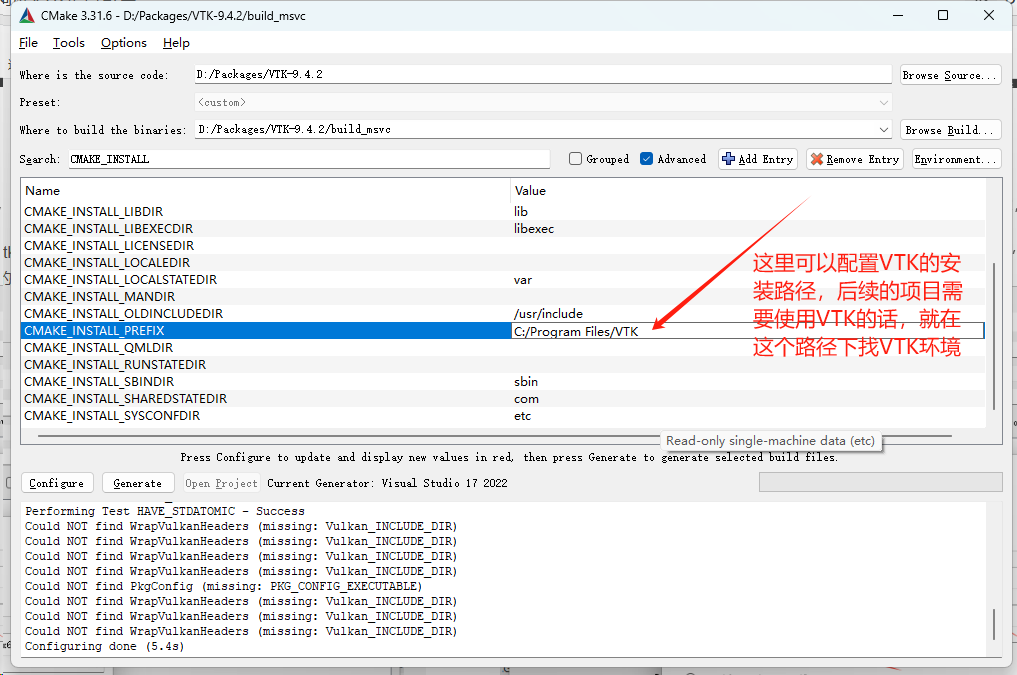
Task: Maximize the CMake window
Action: 943,16
